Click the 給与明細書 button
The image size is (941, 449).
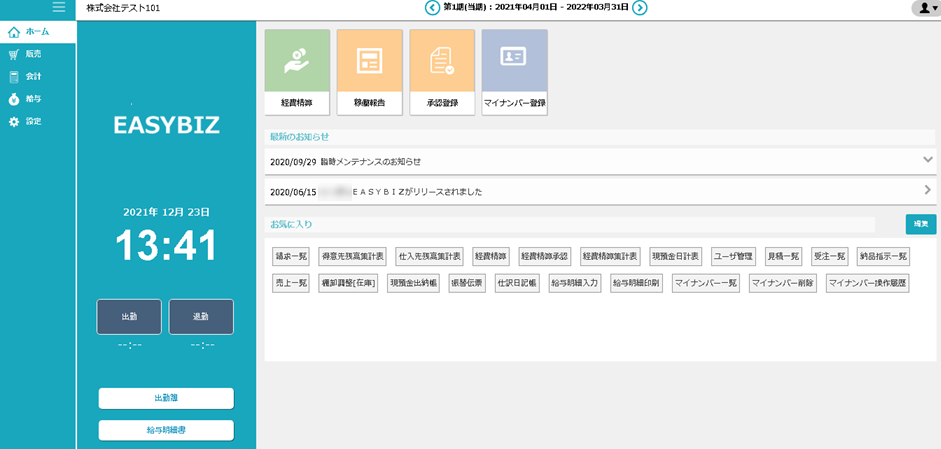tap(166, 430)
